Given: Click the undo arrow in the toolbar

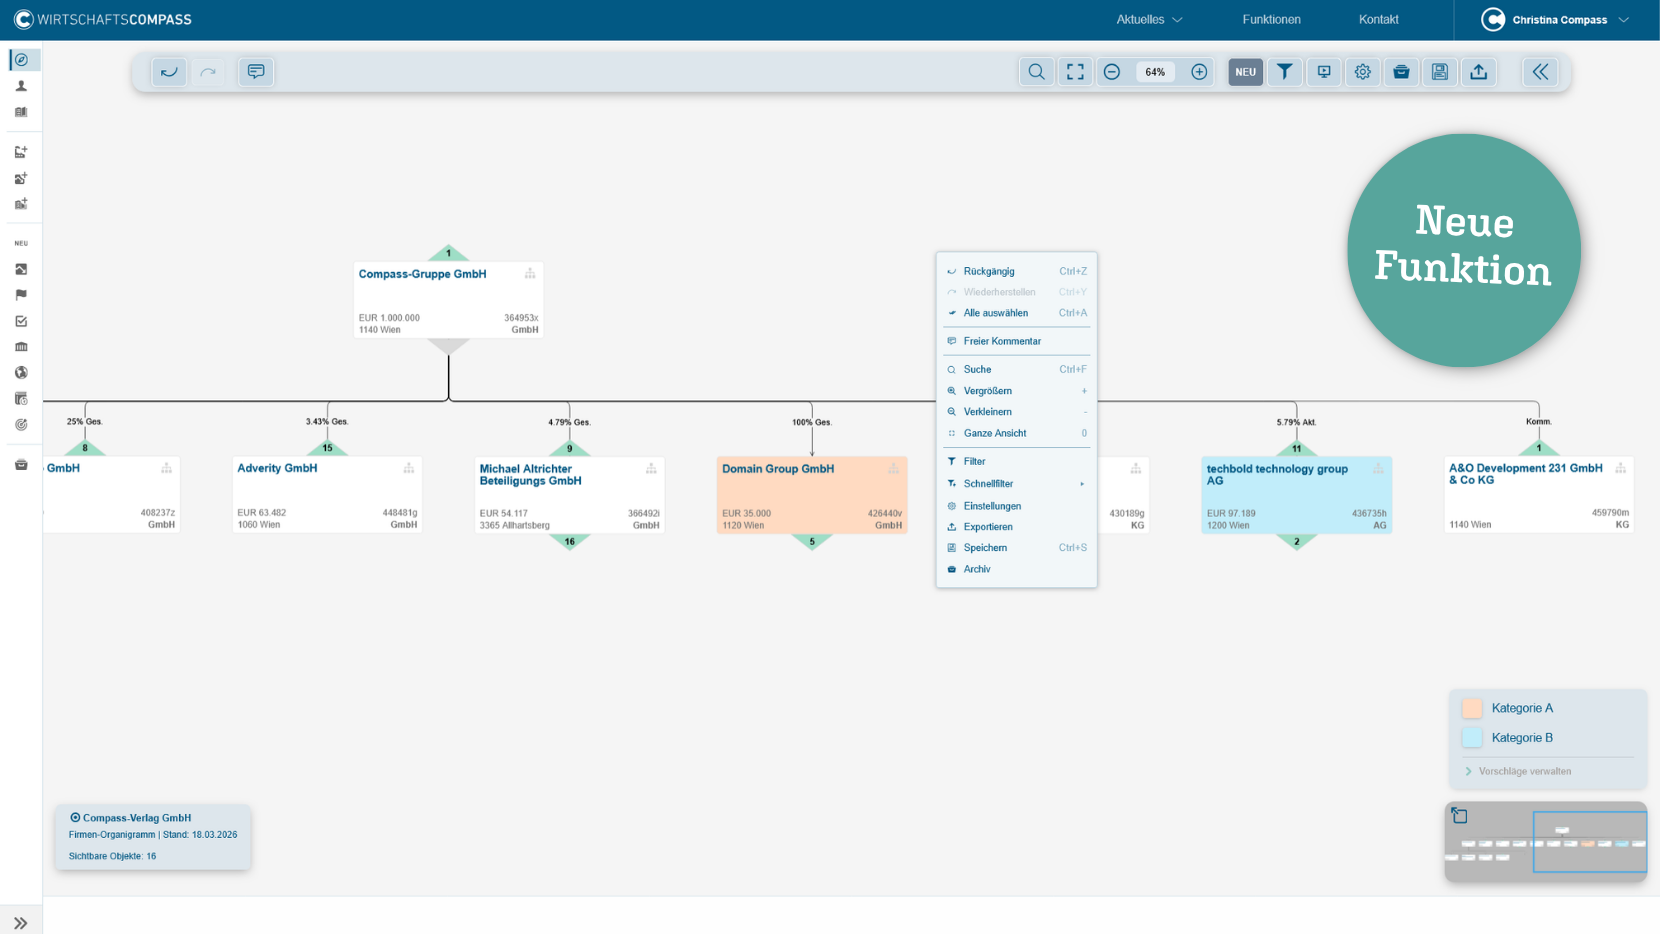Looking at the screenshot, I should coord(169,72).
